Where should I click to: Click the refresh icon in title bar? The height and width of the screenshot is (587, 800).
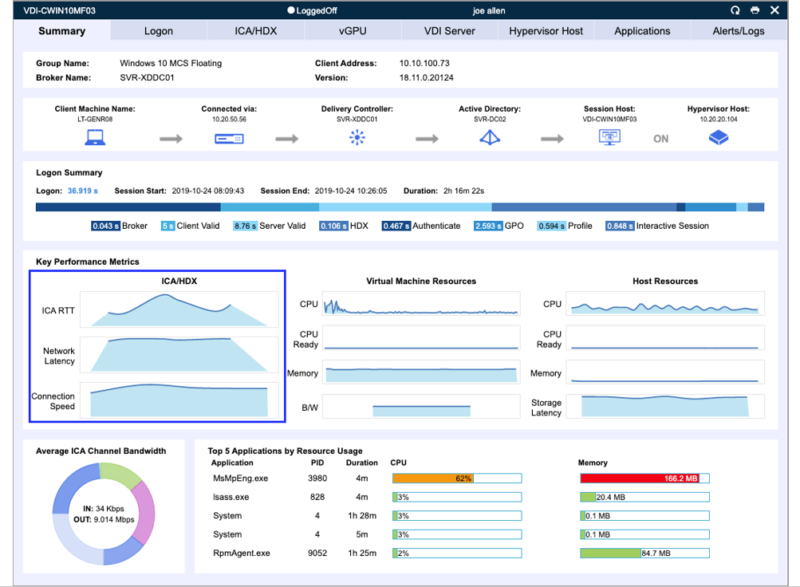point(735,10)
